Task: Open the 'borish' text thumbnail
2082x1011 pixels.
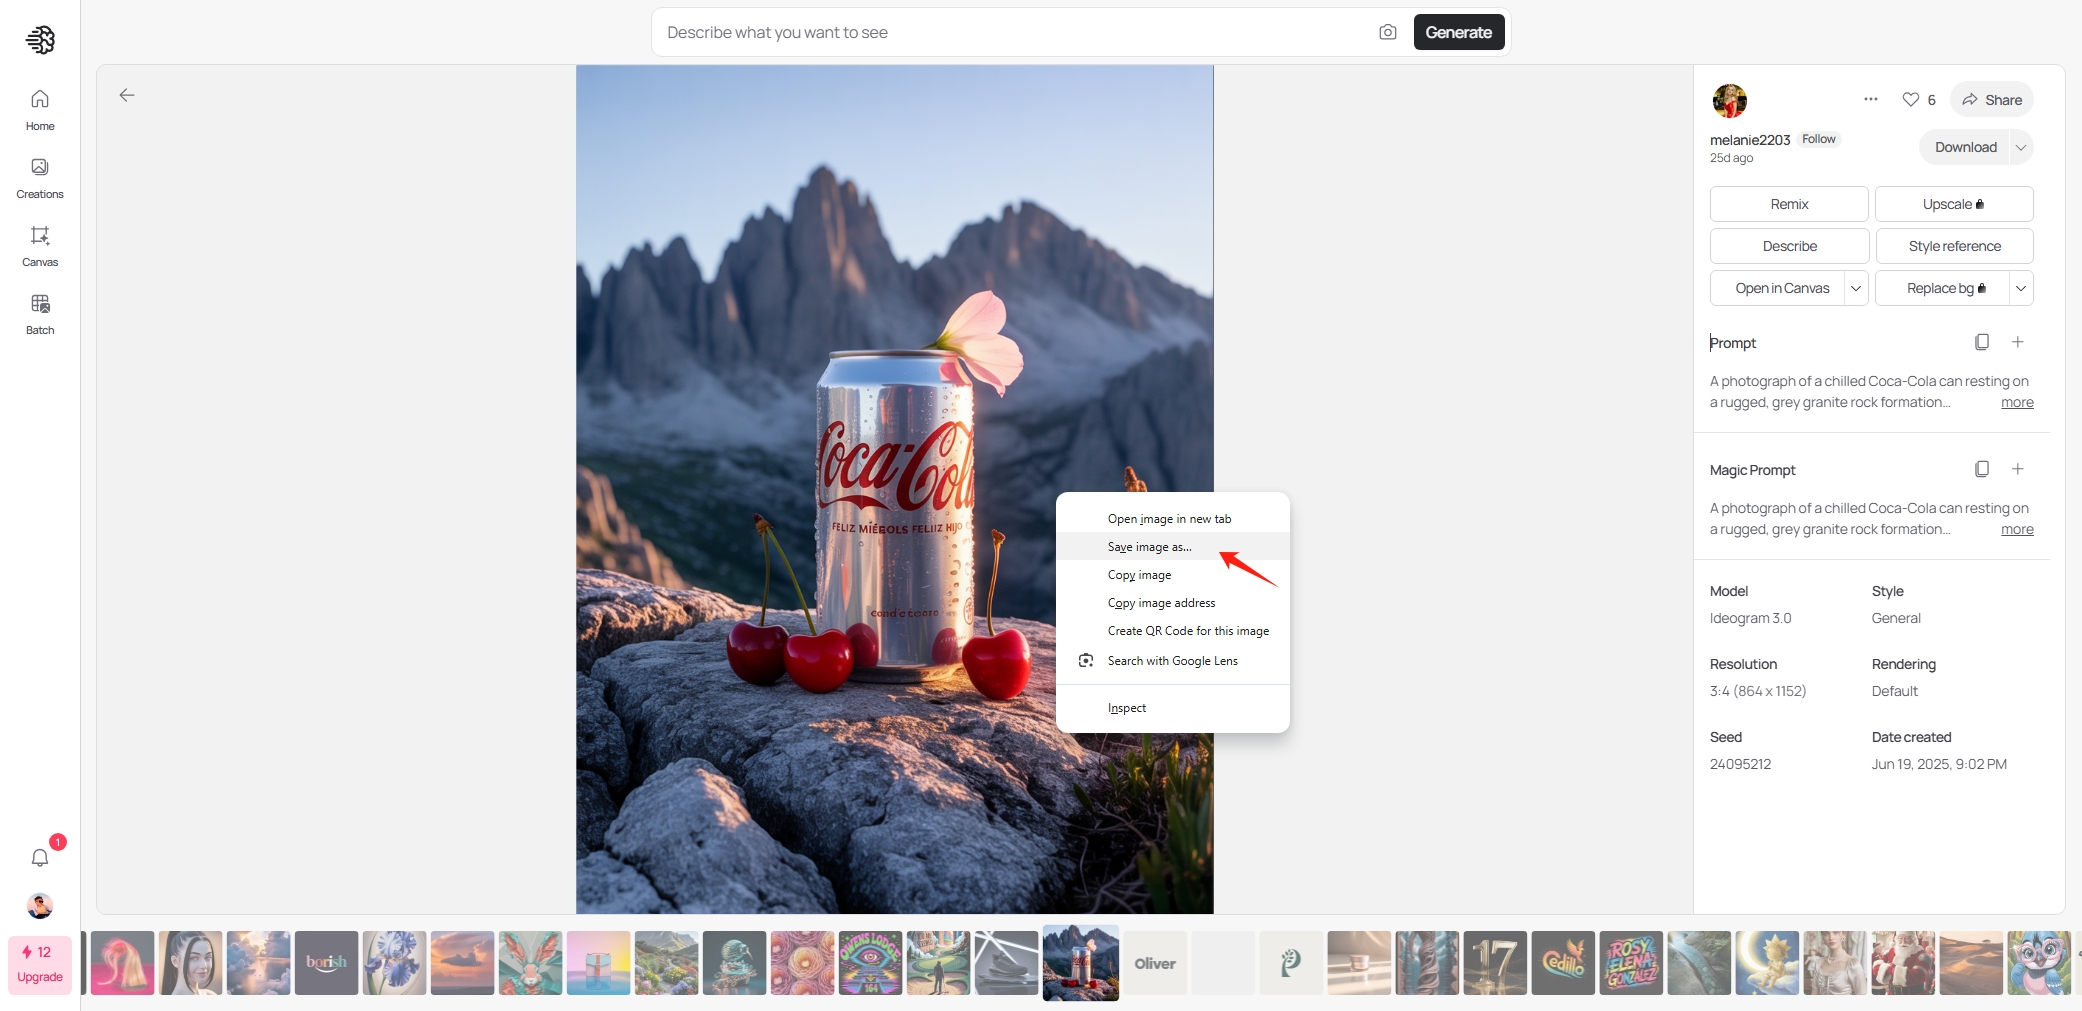Action: 327,963
